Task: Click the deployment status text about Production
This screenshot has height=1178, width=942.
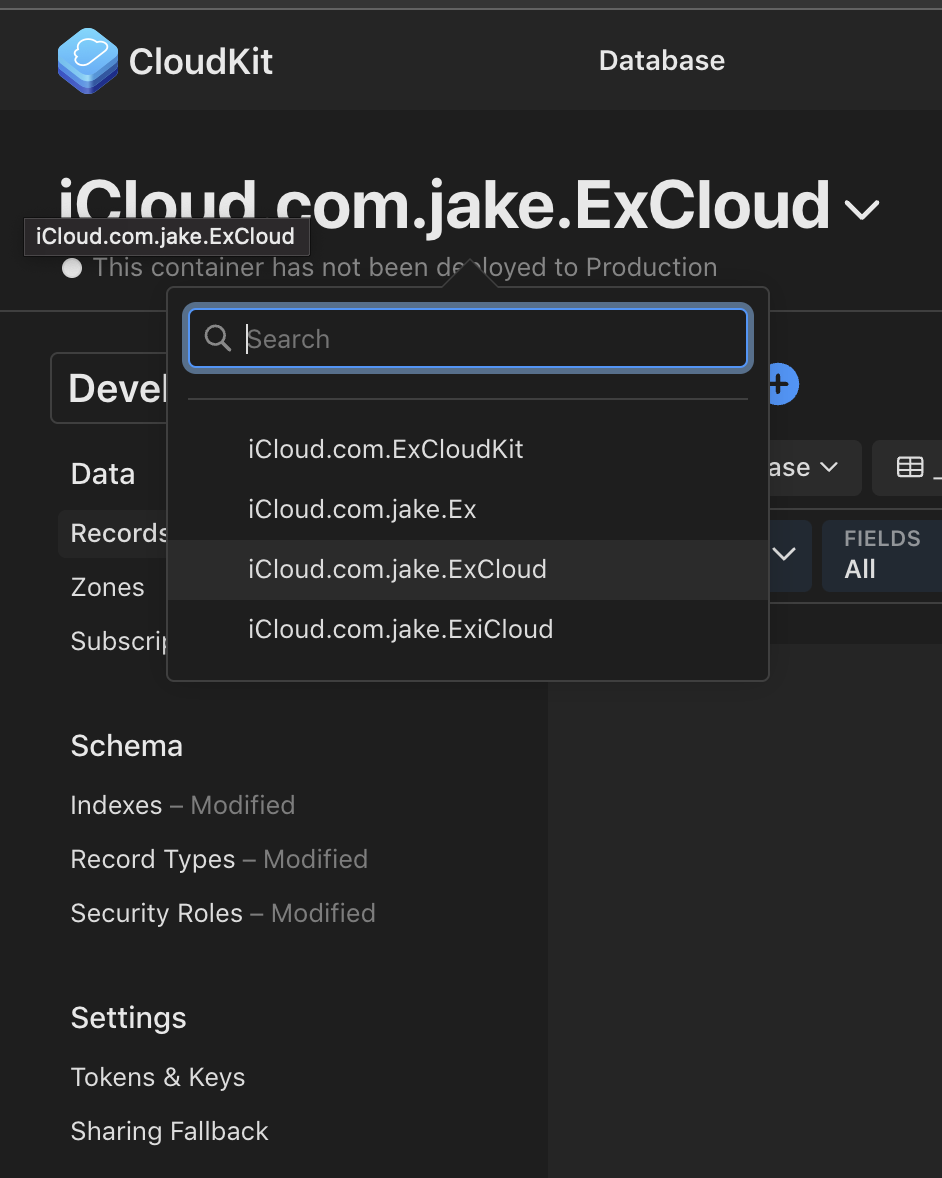Action: click(x=405, y=267)
